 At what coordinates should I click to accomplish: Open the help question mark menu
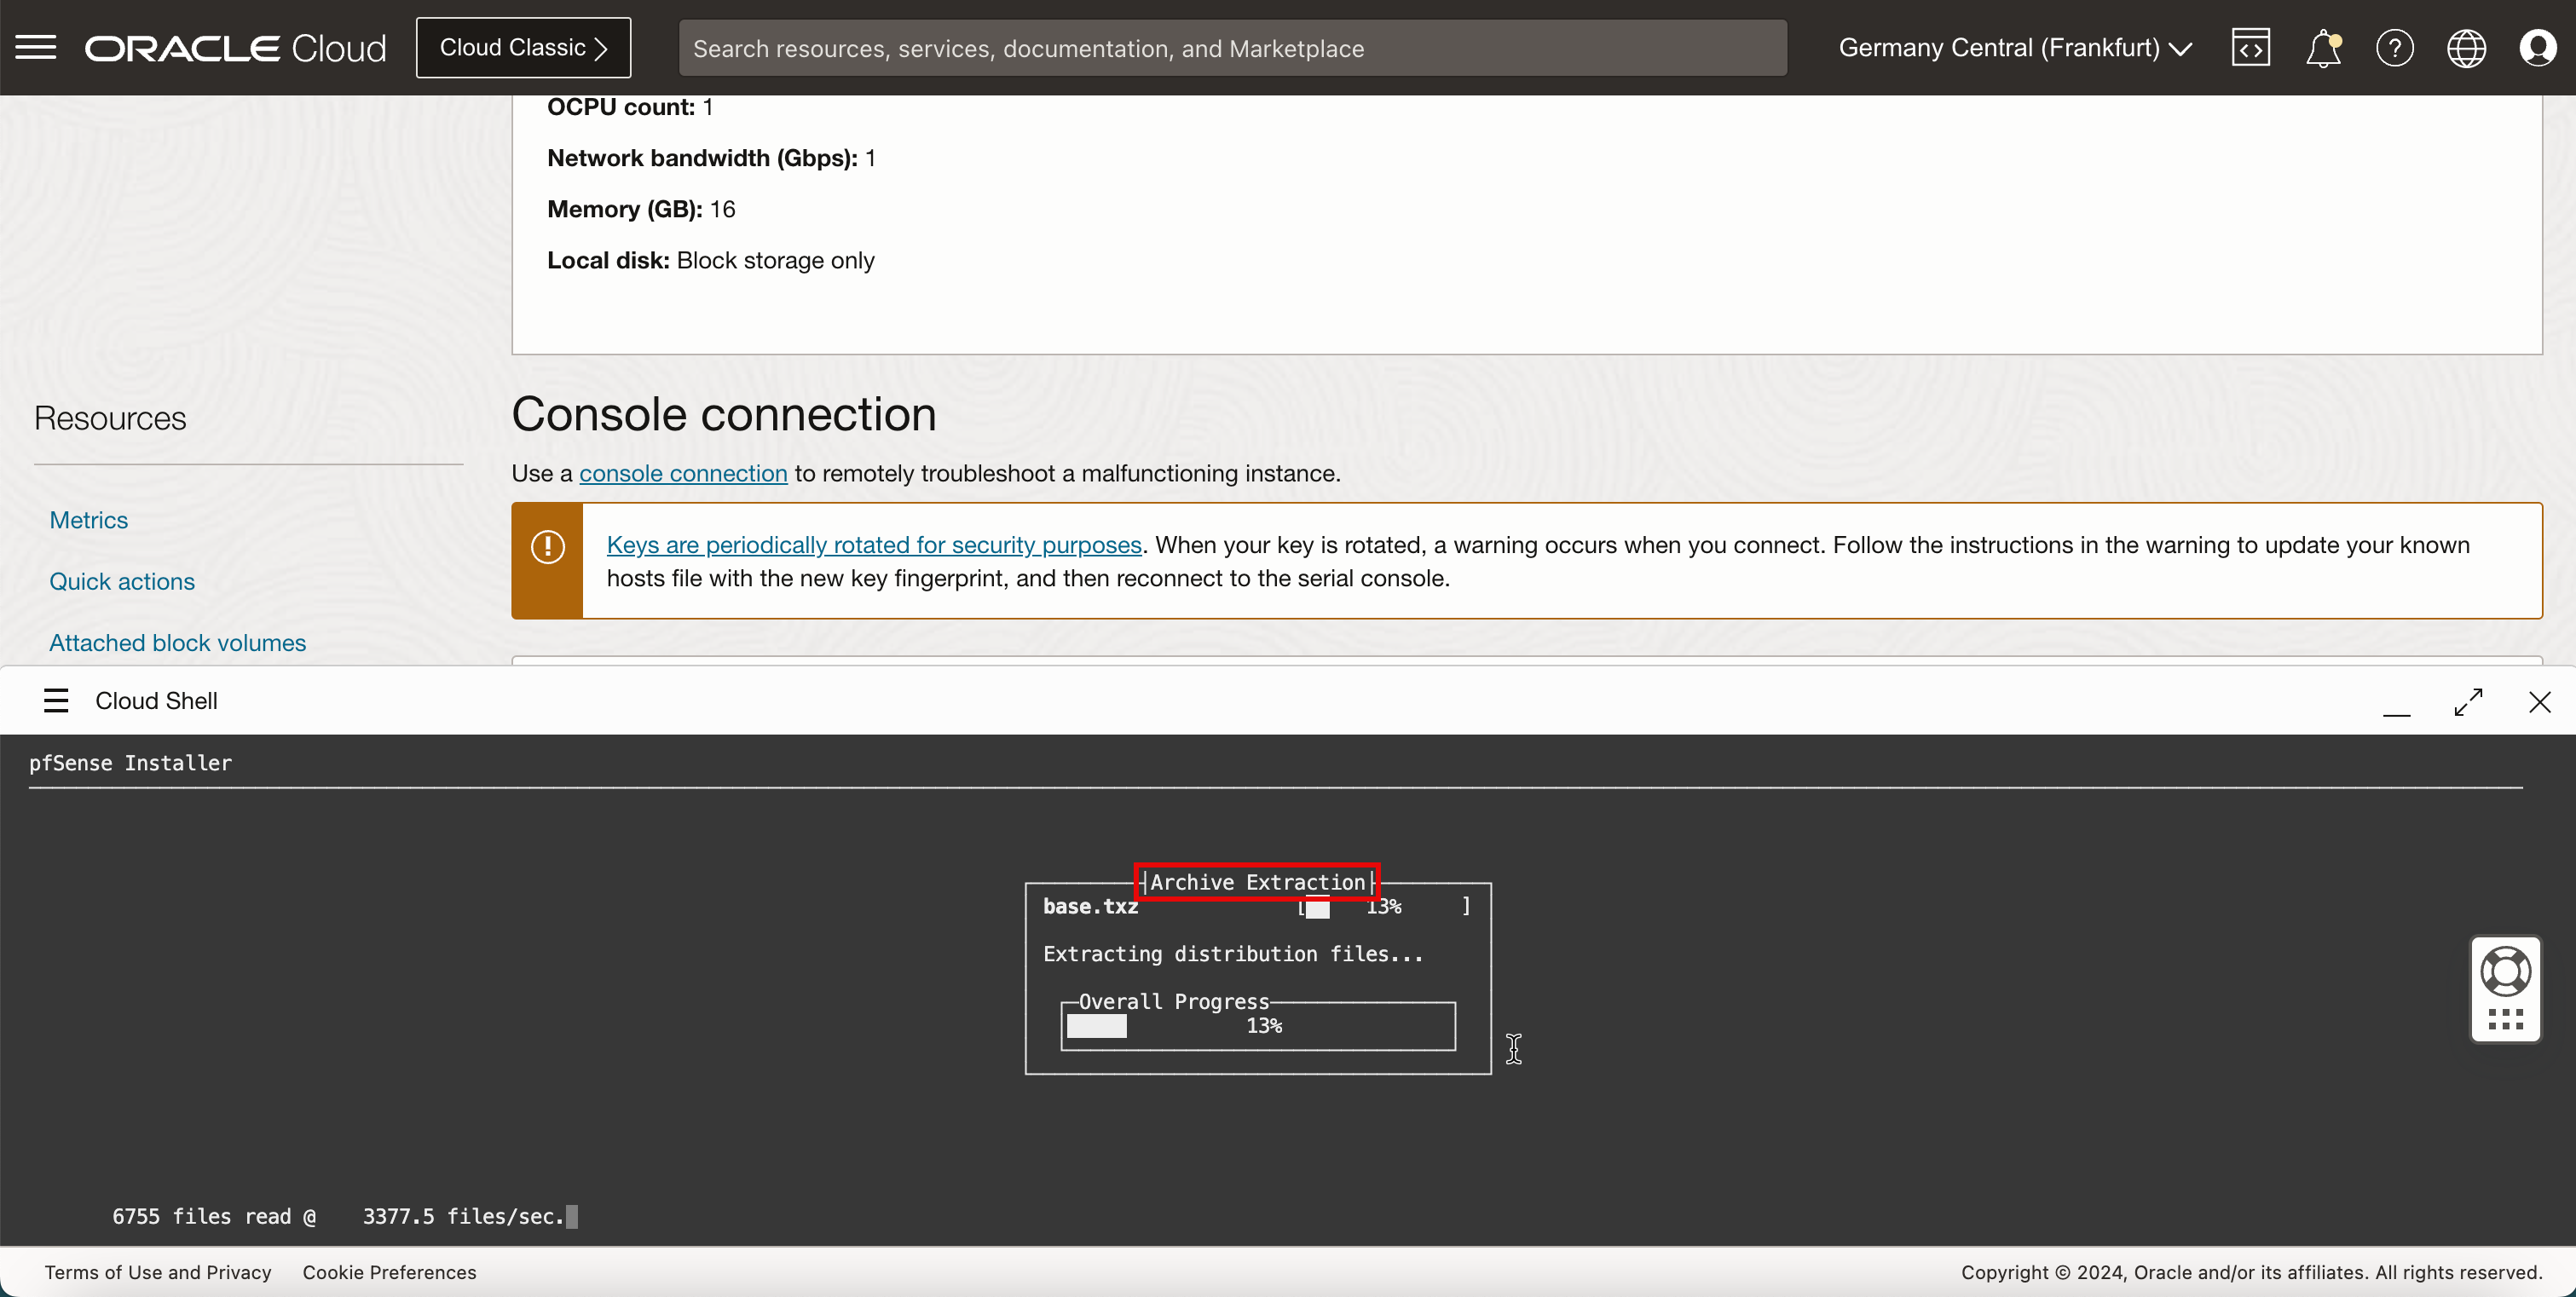click(2394, 47)
